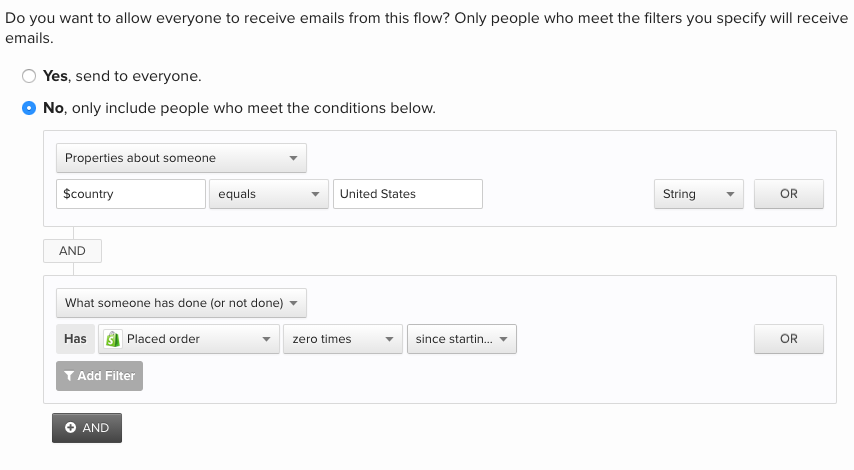The height and width of the screenshot is (470, 854).
Task: Change the 'zero times' frequency dropdown
Action: (x=342, y=339)
